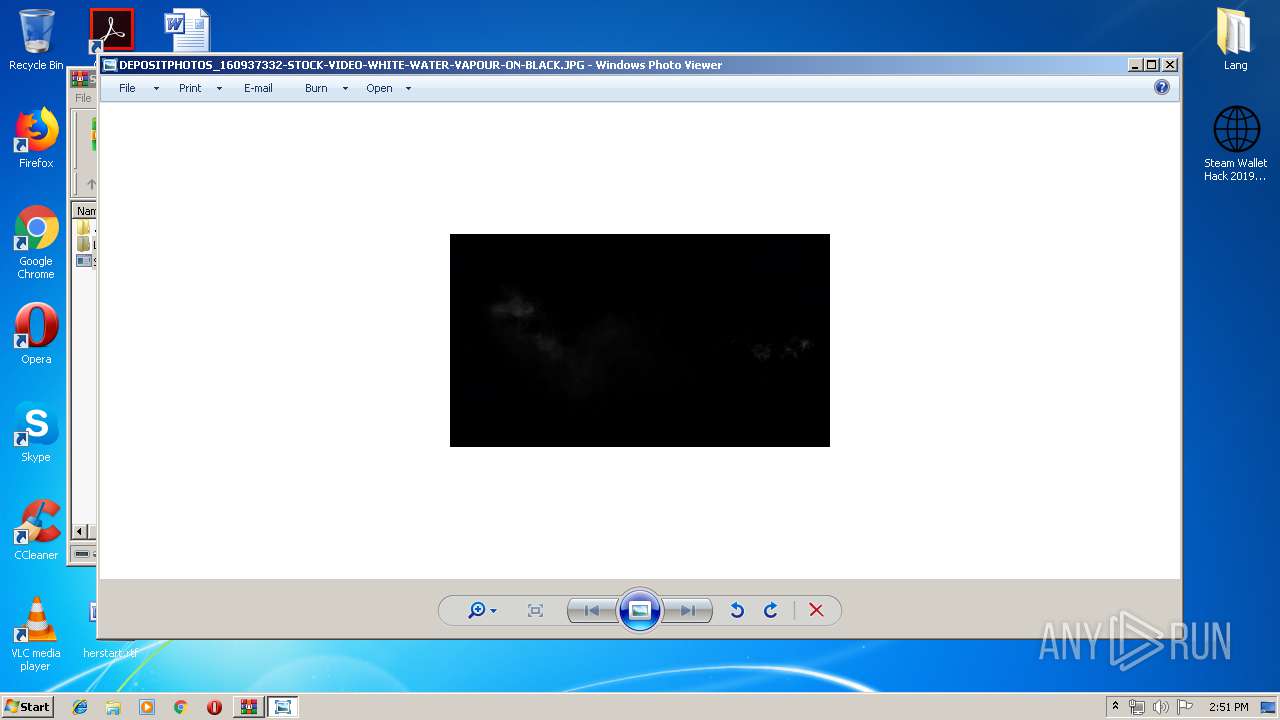Click the black water vapour image

click(640, 340)
